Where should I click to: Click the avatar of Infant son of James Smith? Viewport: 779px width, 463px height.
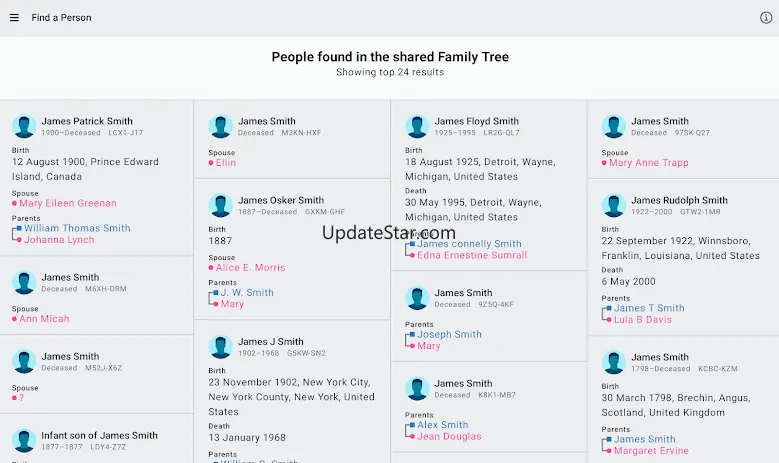click(24, 440)
